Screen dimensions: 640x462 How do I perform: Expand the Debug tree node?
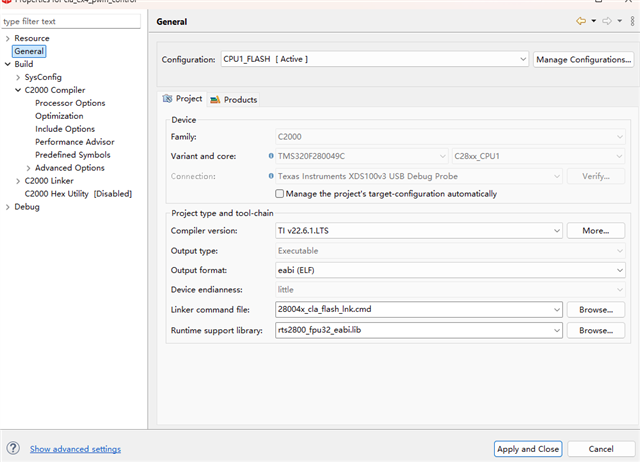point(8,207)
